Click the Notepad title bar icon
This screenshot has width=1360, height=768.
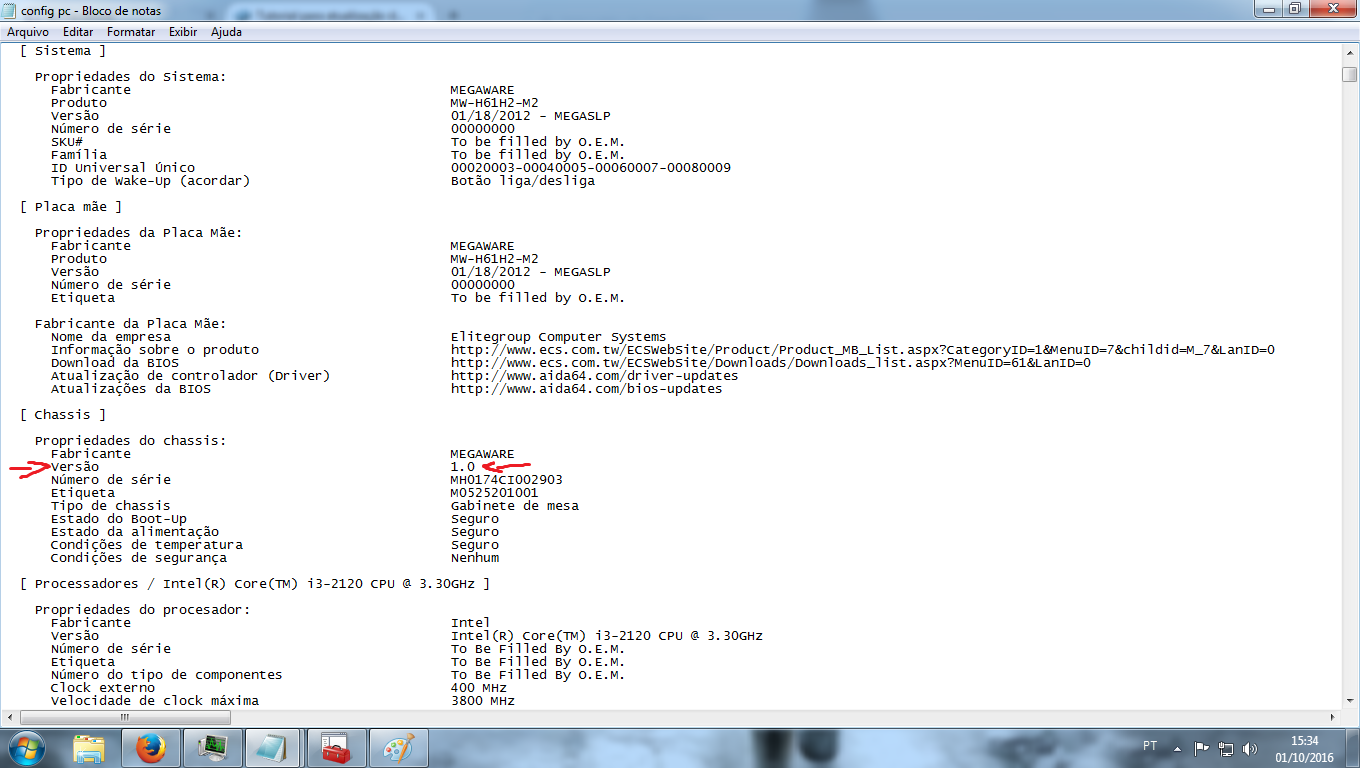click(11, 10)
